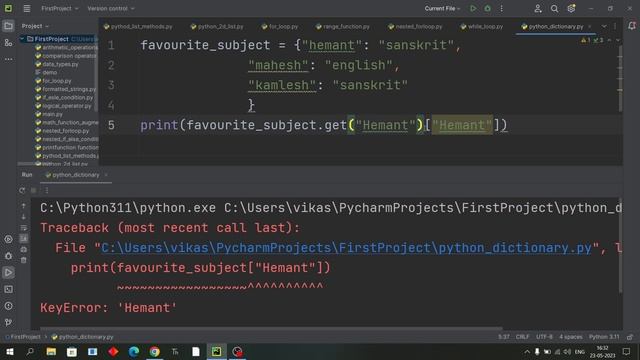Open main.py in project tree
The width and height of the screenshot is (640, 360).
[x=49, y=114]
